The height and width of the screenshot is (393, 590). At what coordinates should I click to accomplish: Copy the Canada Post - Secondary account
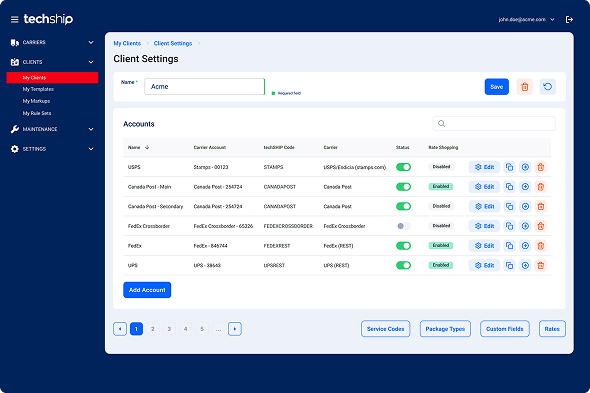coord(509,206)
